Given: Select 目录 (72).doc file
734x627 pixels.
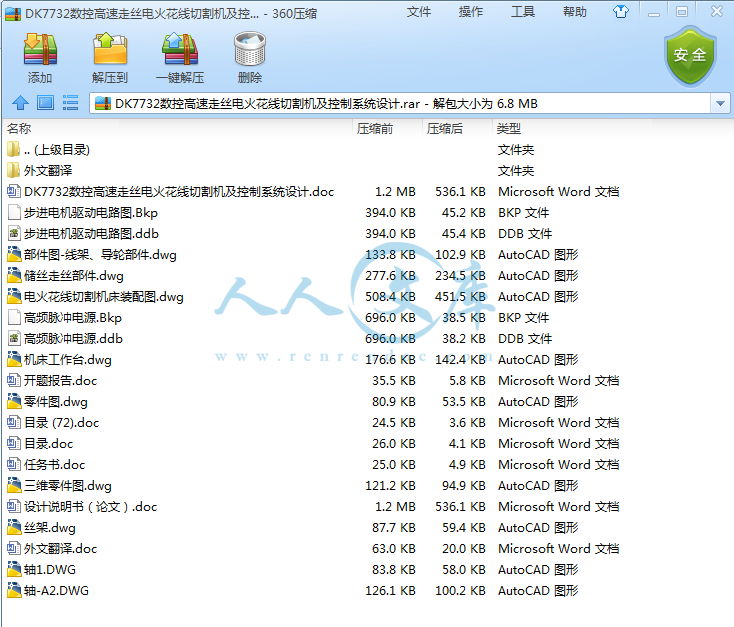Looking at the screenshot, I should tap(61, 422).
